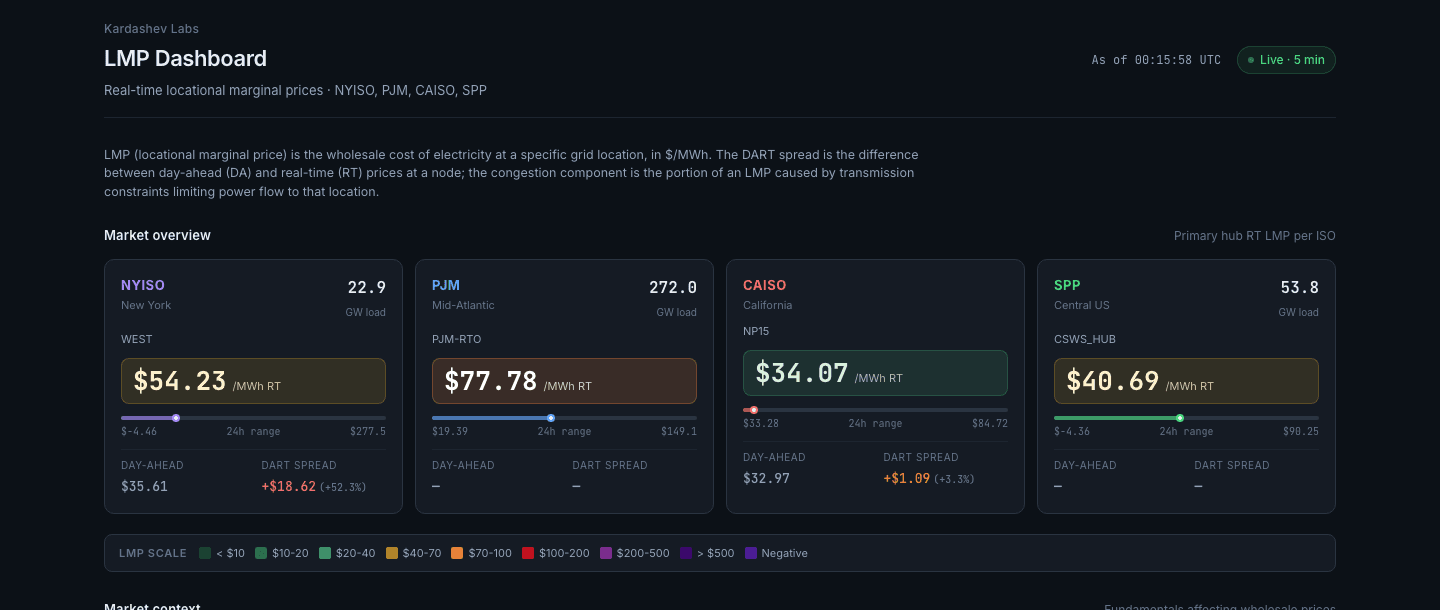
Task: Click the $70-100 legend color swatch
Action: (457, 553)
